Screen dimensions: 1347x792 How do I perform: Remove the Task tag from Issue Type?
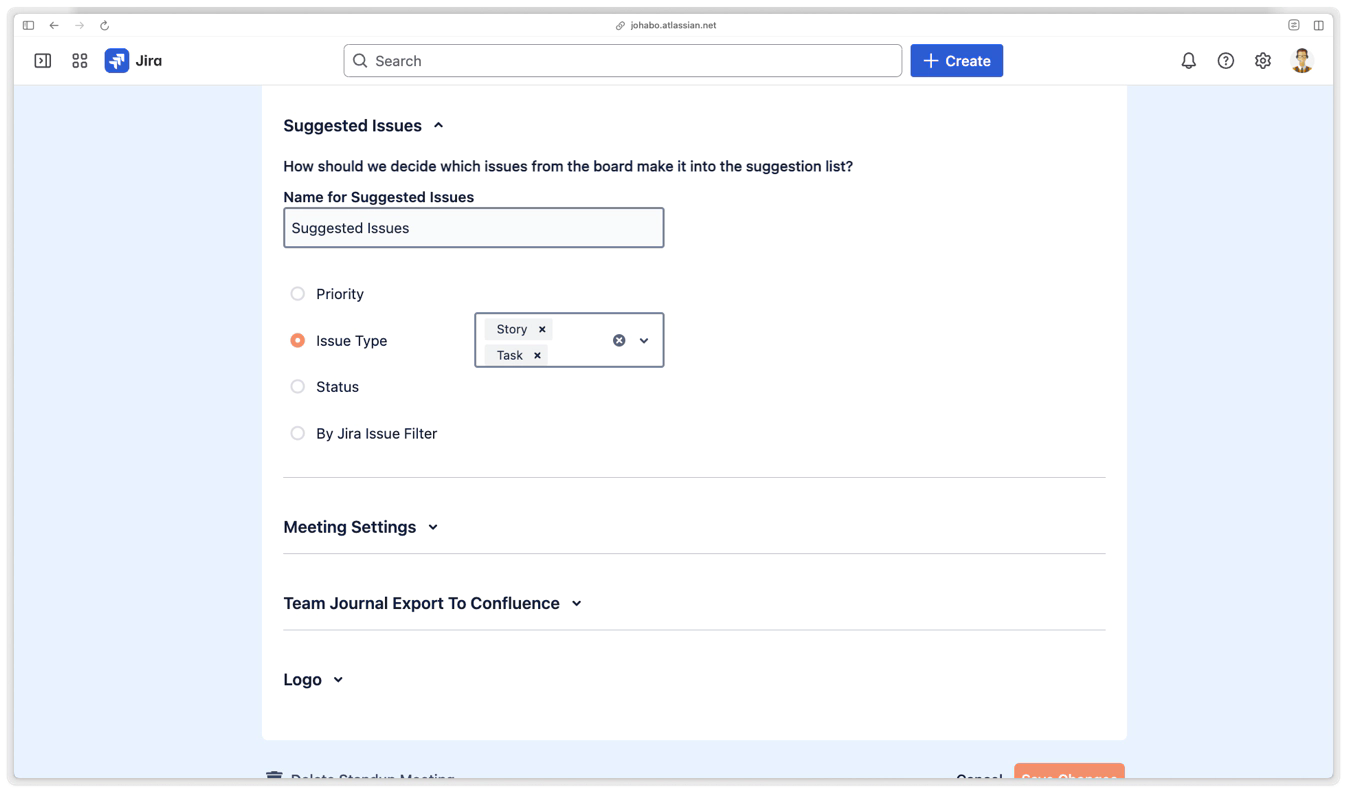point(537,355)
